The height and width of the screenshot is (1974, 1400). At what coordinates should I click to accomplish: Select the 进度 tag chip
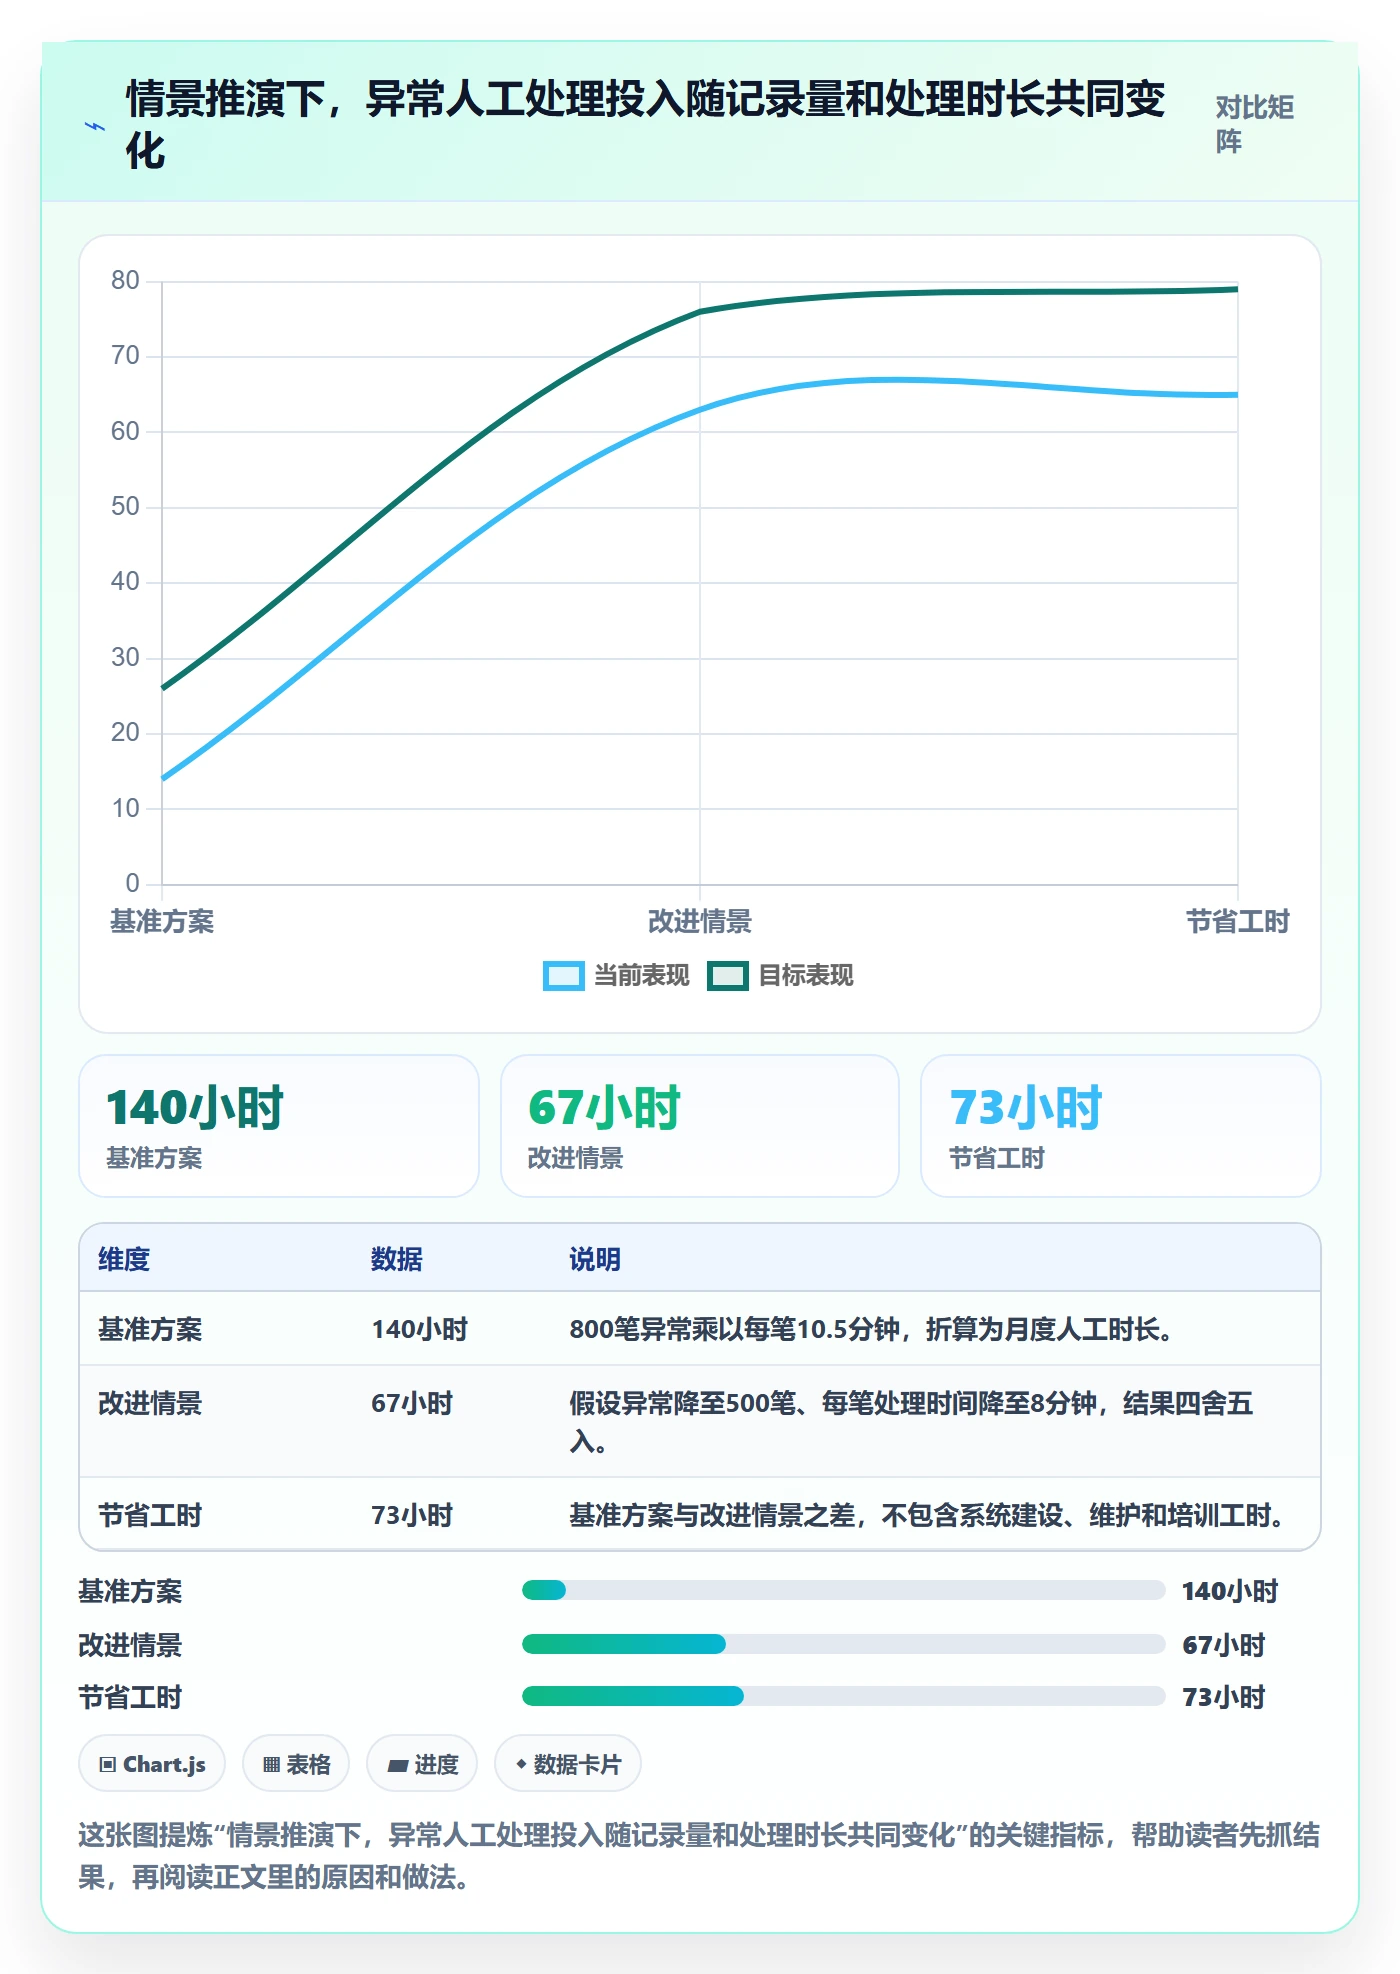[x=422, y=1764]
